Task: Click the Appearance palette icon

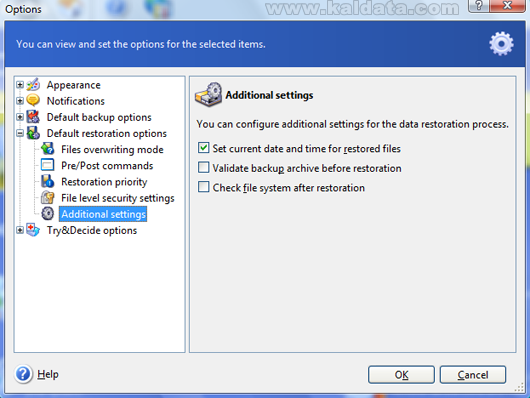Action: click(x=33, y=85)
